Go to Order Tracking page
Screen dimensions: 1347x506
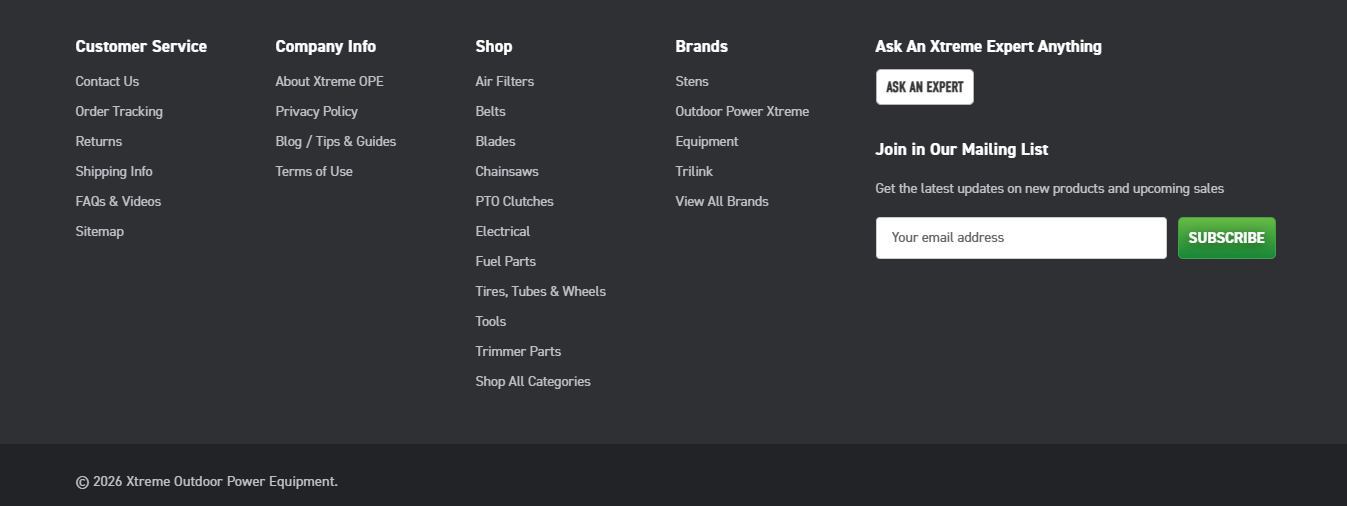click(119, 112)
